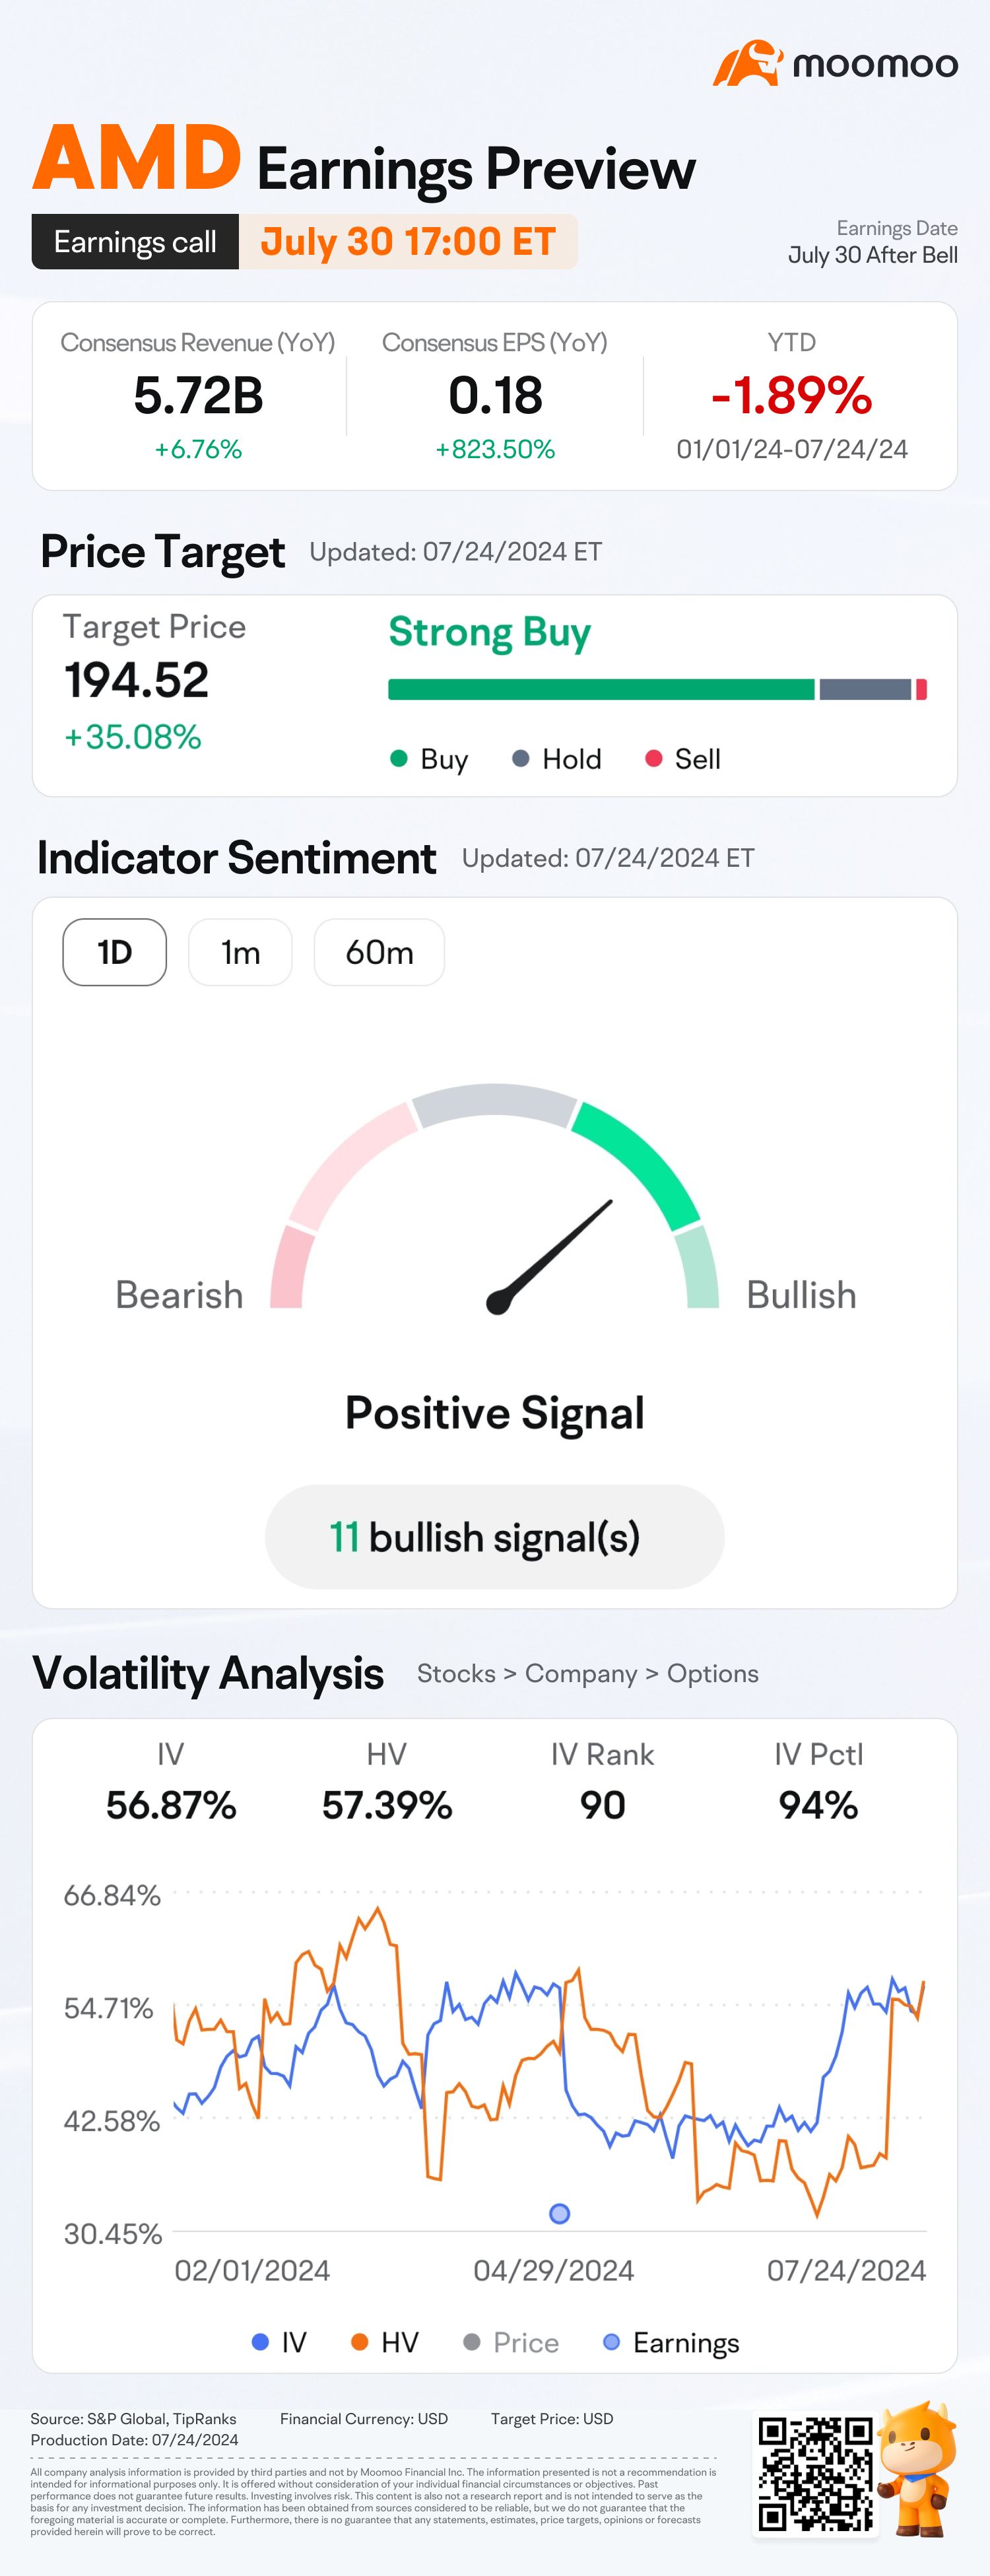Image resolution: width=990 pixels, height=2576 pixels.
Task: Toggle the Price series legend item
Action: click(511, 2342)
